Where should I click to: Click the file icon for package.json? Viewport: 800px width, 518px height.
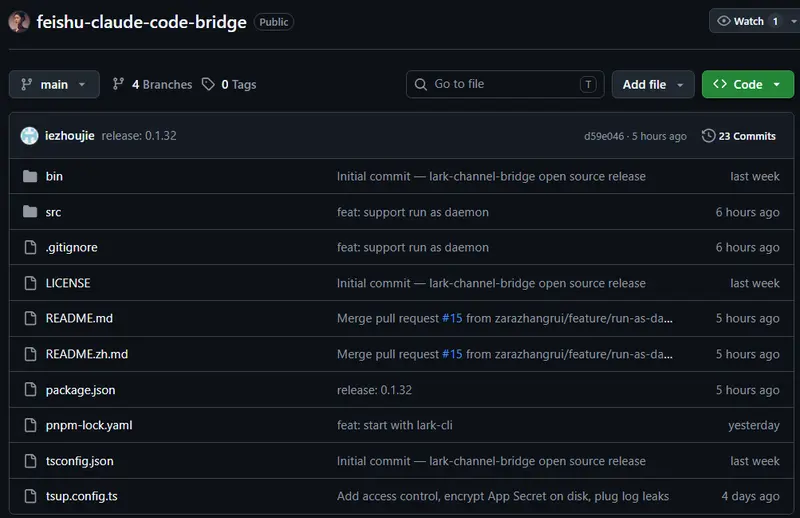[31, 389]
